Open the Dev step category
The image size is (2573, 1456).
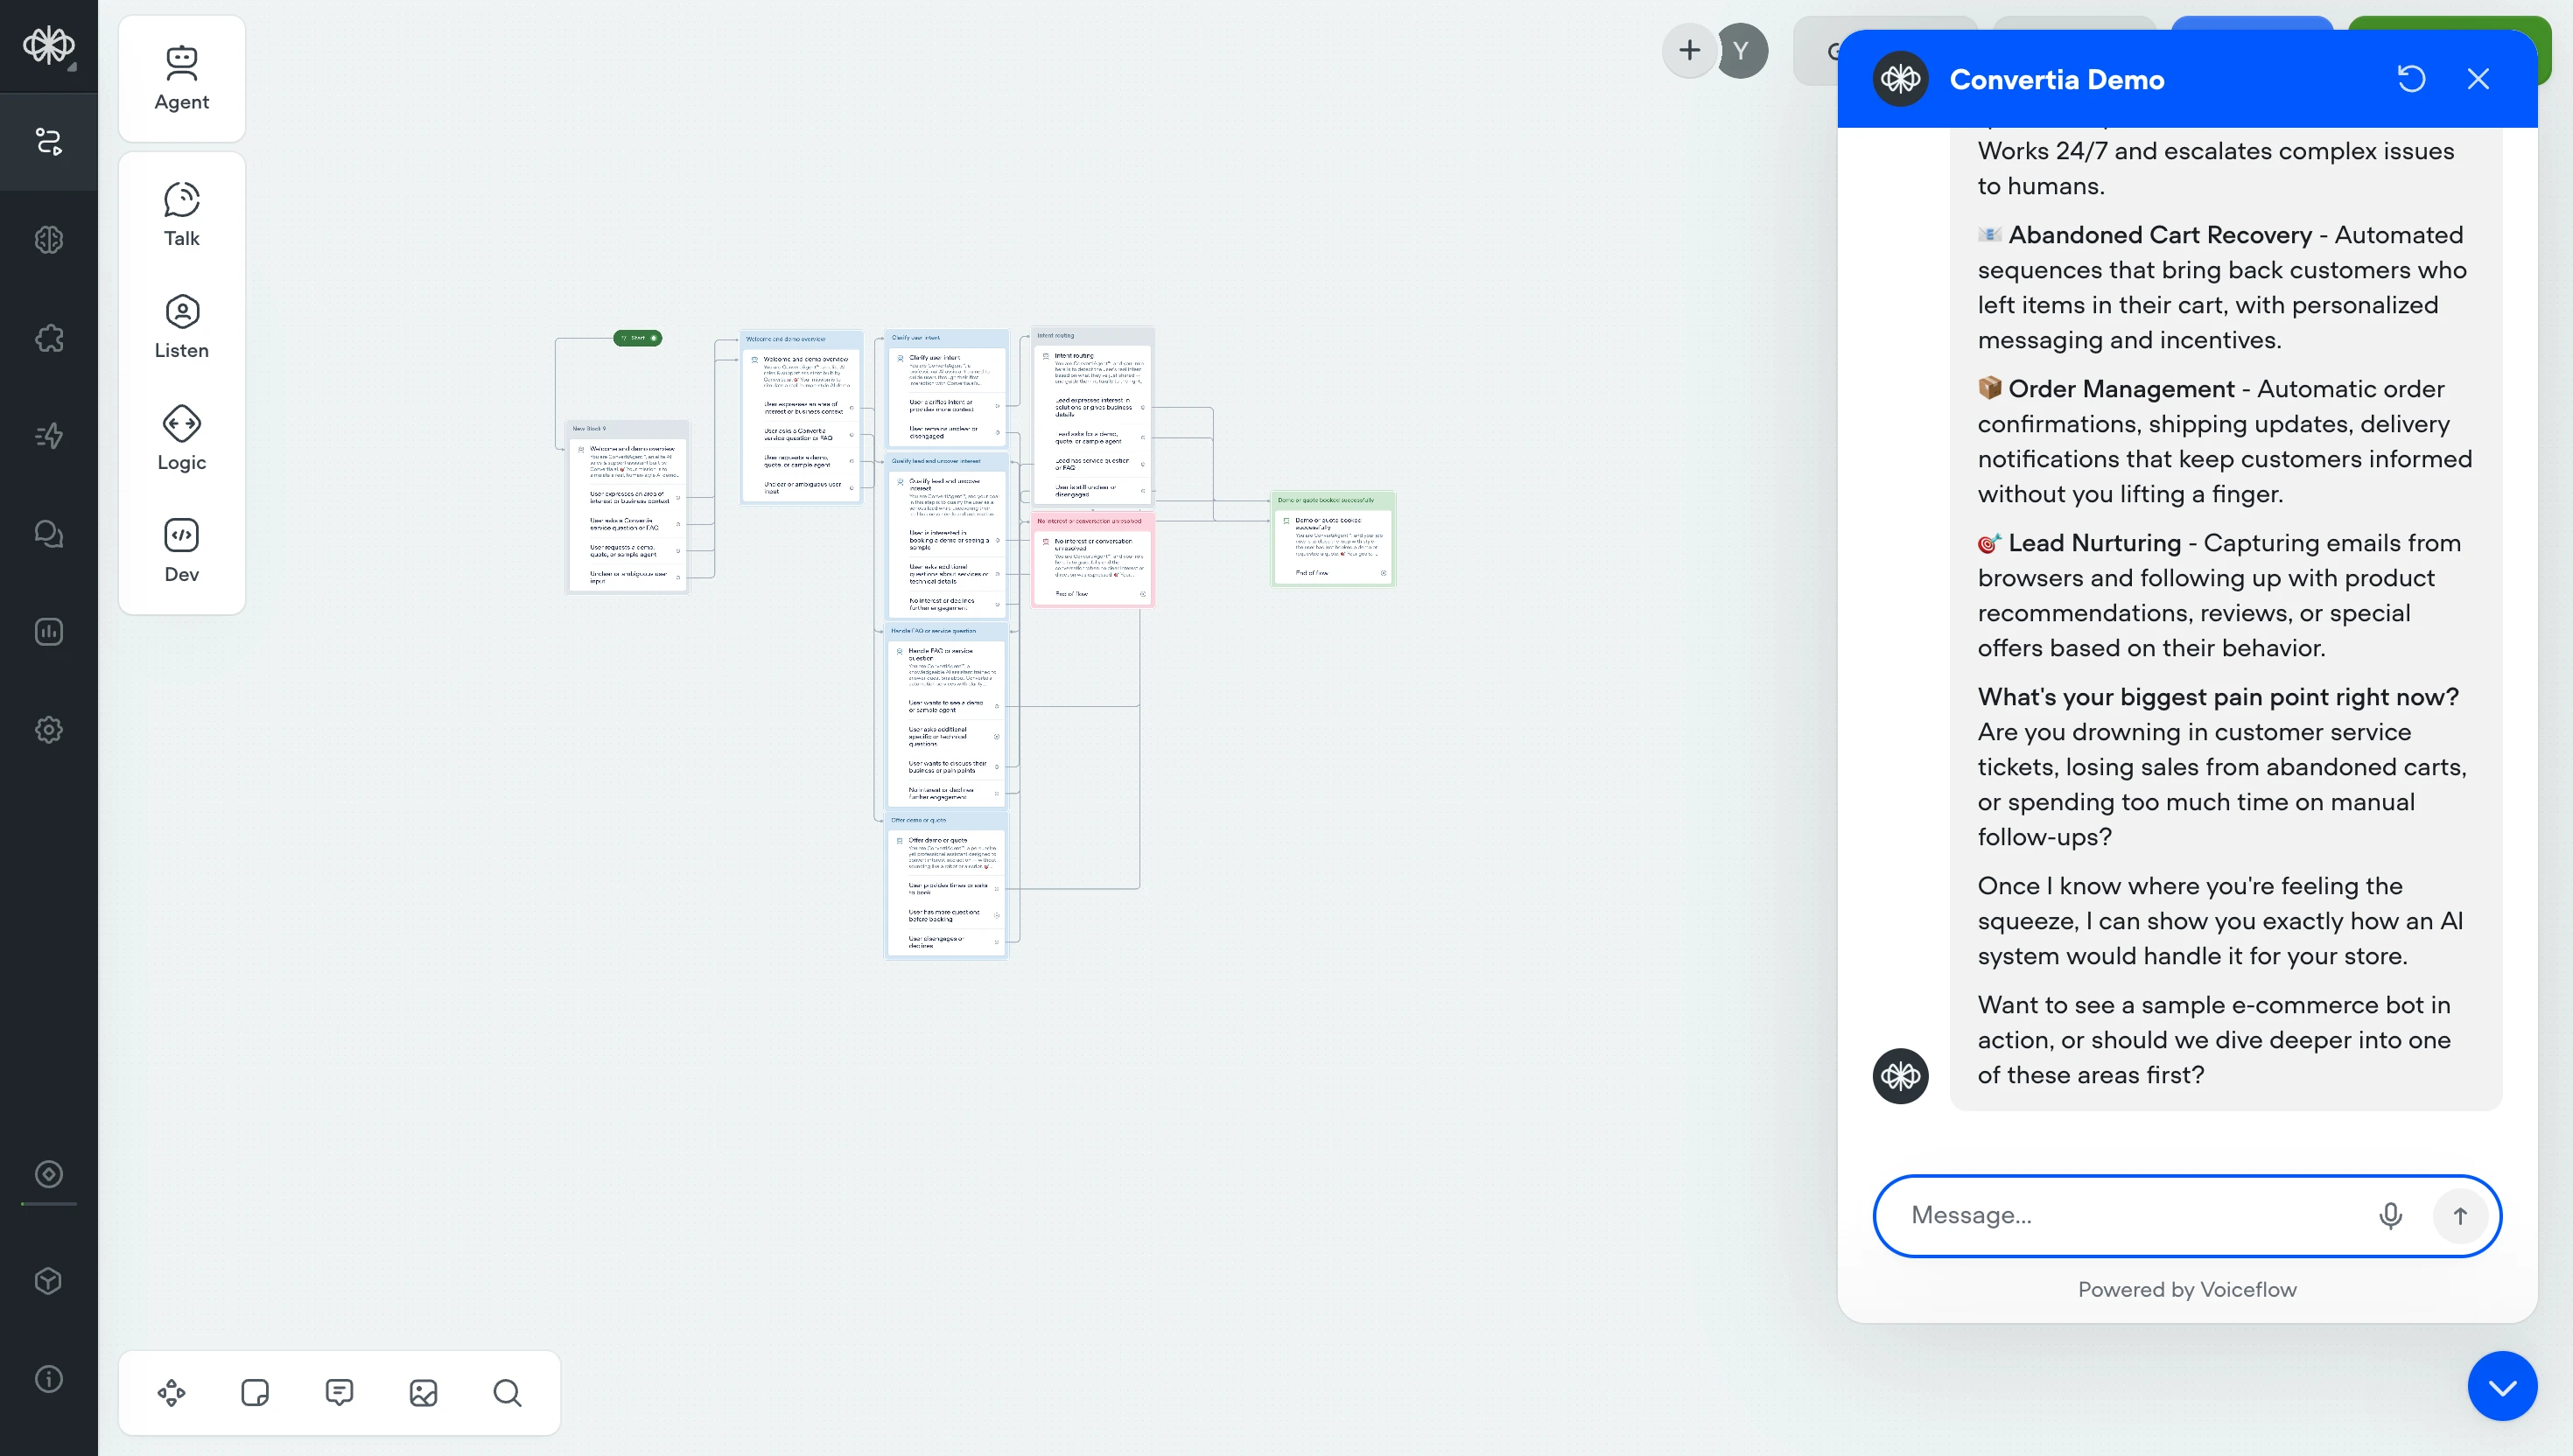point(181,550)
